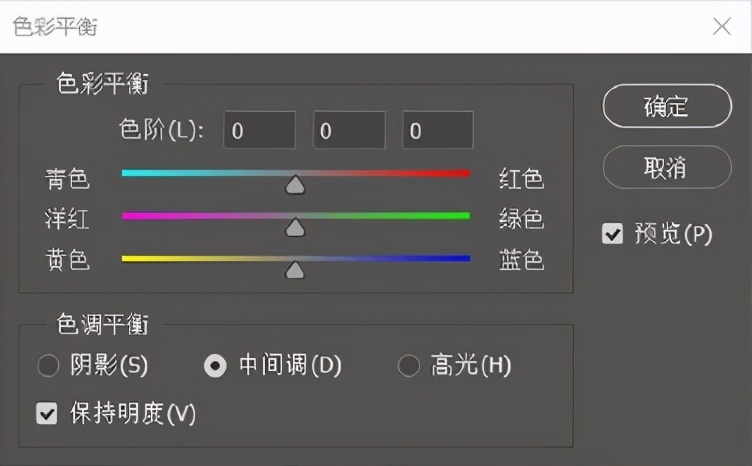This screenshot has height=466, width=752.
Task: Click the first 色阶(L) input field
Action: point(259,130)
